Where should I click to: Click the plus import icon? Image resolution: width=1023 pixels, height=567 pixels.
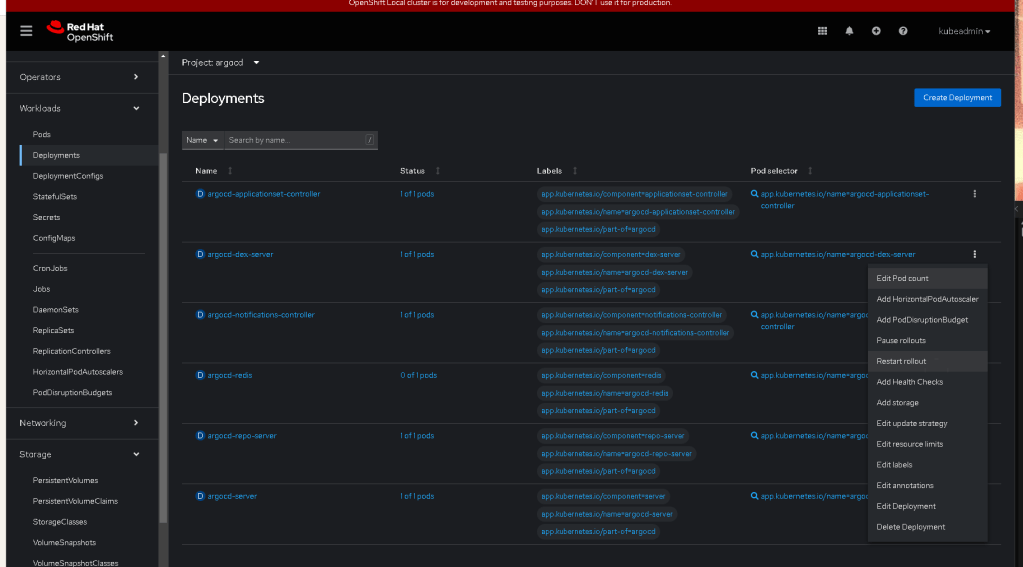pos(876,31)
